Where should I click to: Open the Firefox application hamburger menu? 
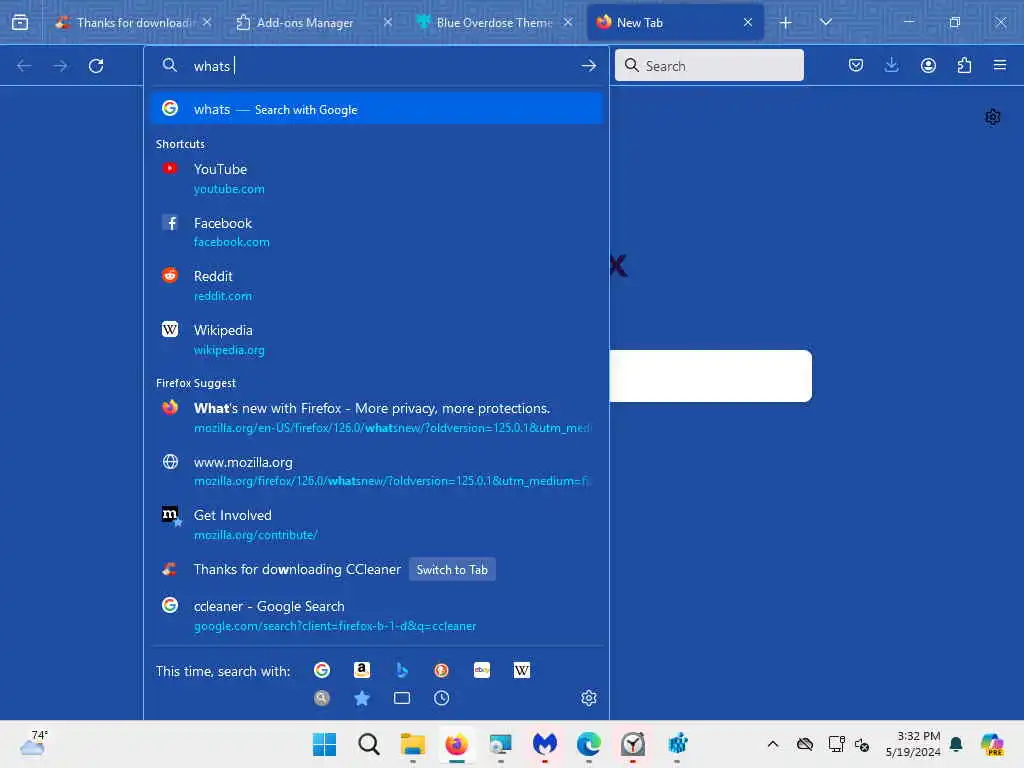point(1000,65)
